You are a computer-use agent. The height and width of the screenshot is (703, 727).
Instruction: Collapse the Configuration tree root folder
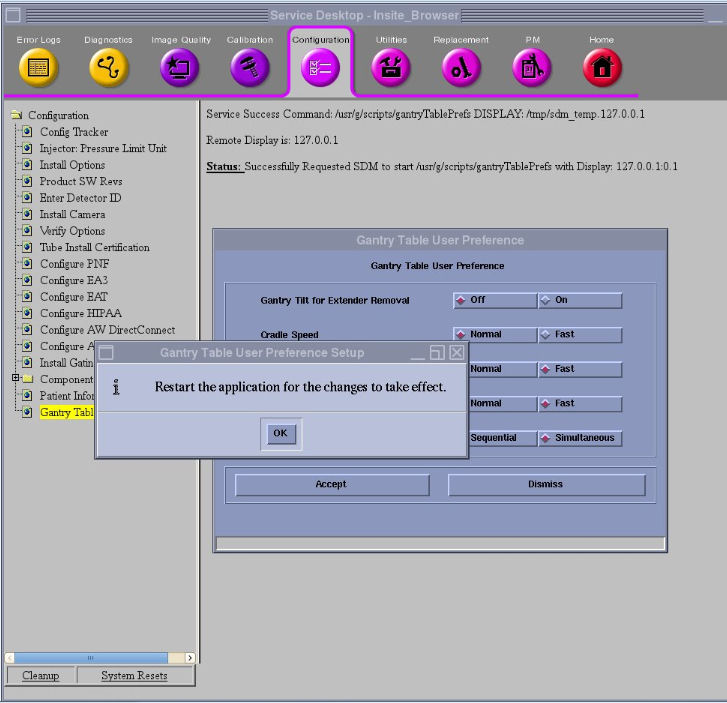click(16, 115)
